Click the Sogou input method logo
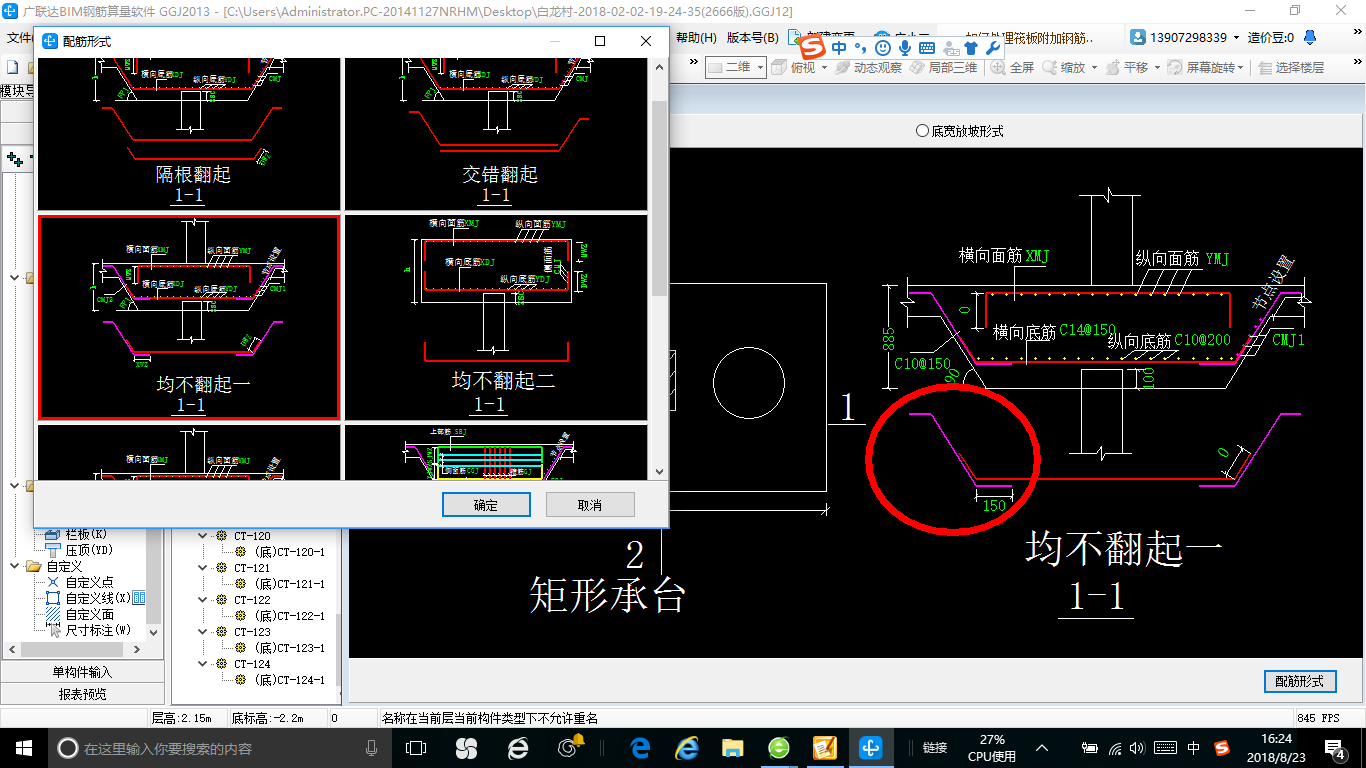This screenshot has height=768, width=1366. point(813,47)
